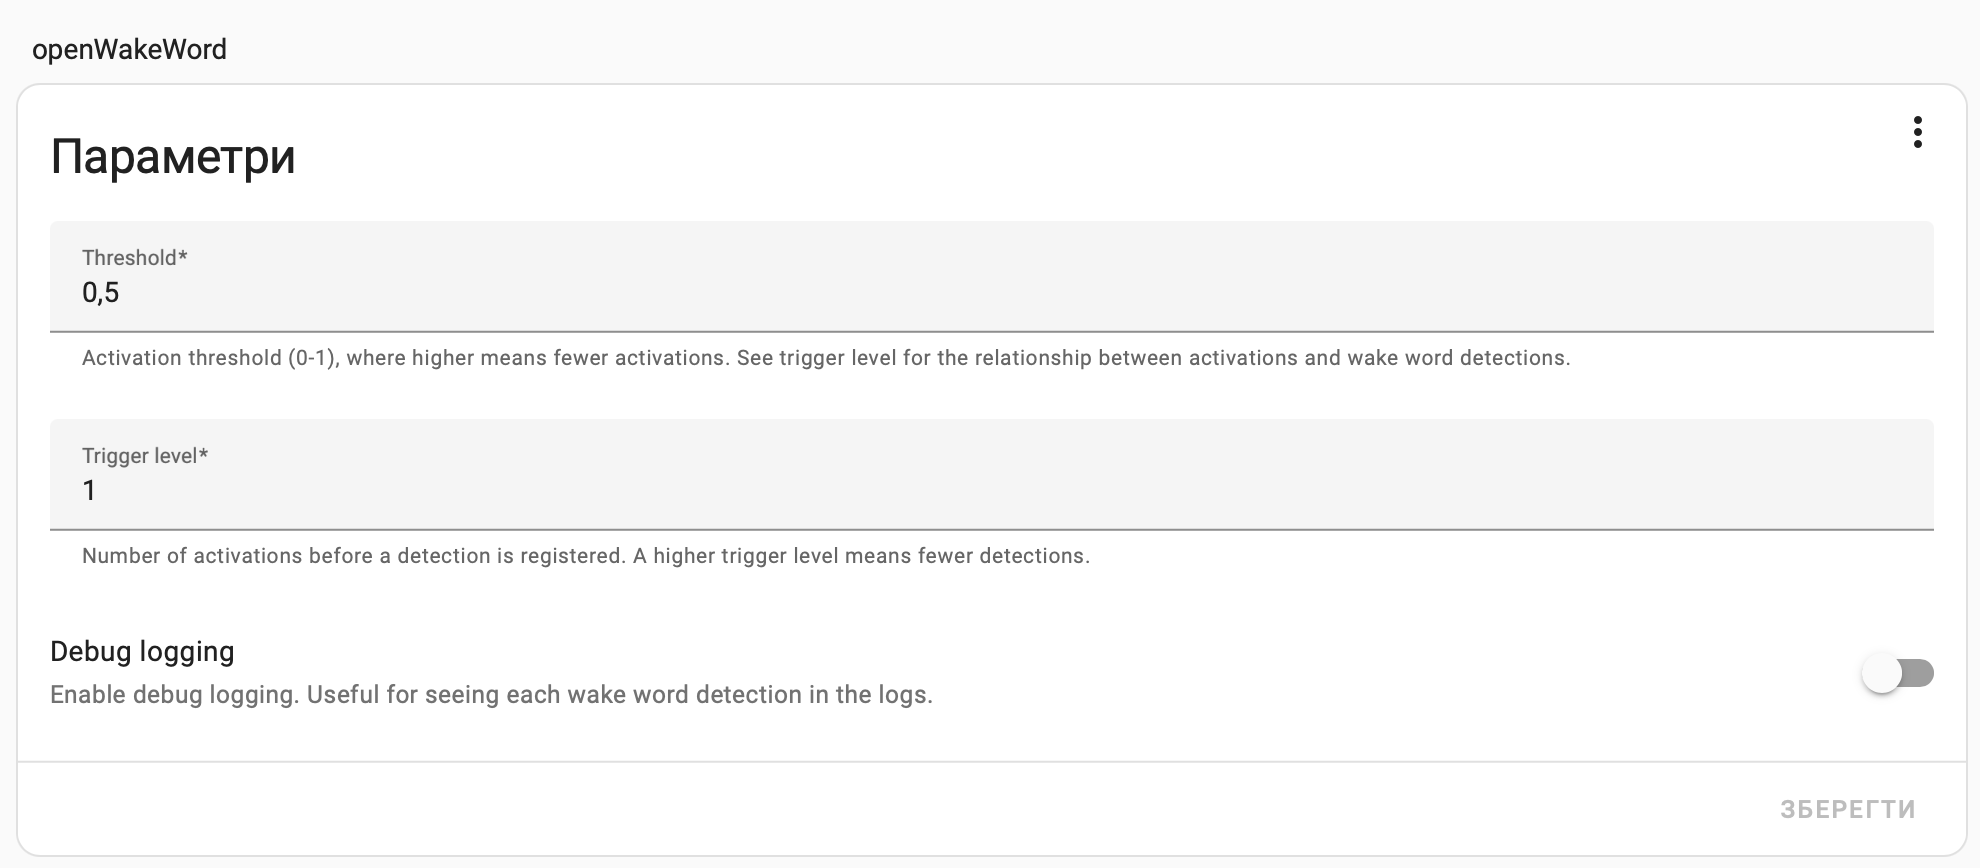Click the openWakeWord title text
The height and width of the screenshot is (868, 1980).
[129, 49]
